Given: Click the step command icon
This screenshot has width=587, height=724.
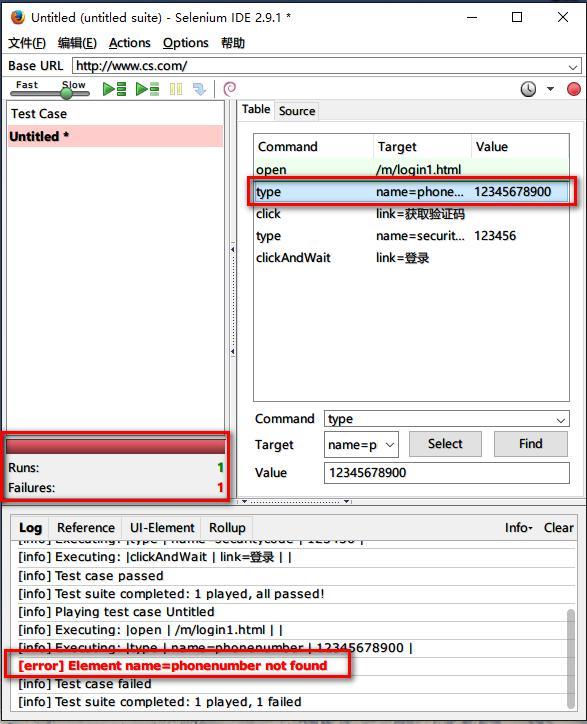Looking at the screenshot, I should 200,89.
